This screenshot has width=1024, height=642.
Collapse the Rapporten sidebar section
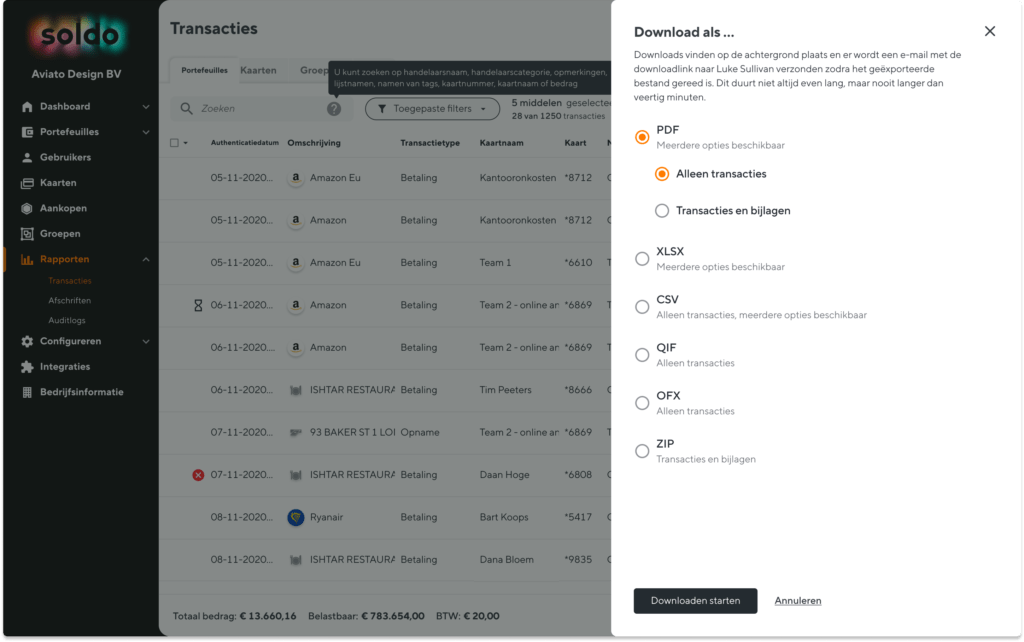pos(146,259)
